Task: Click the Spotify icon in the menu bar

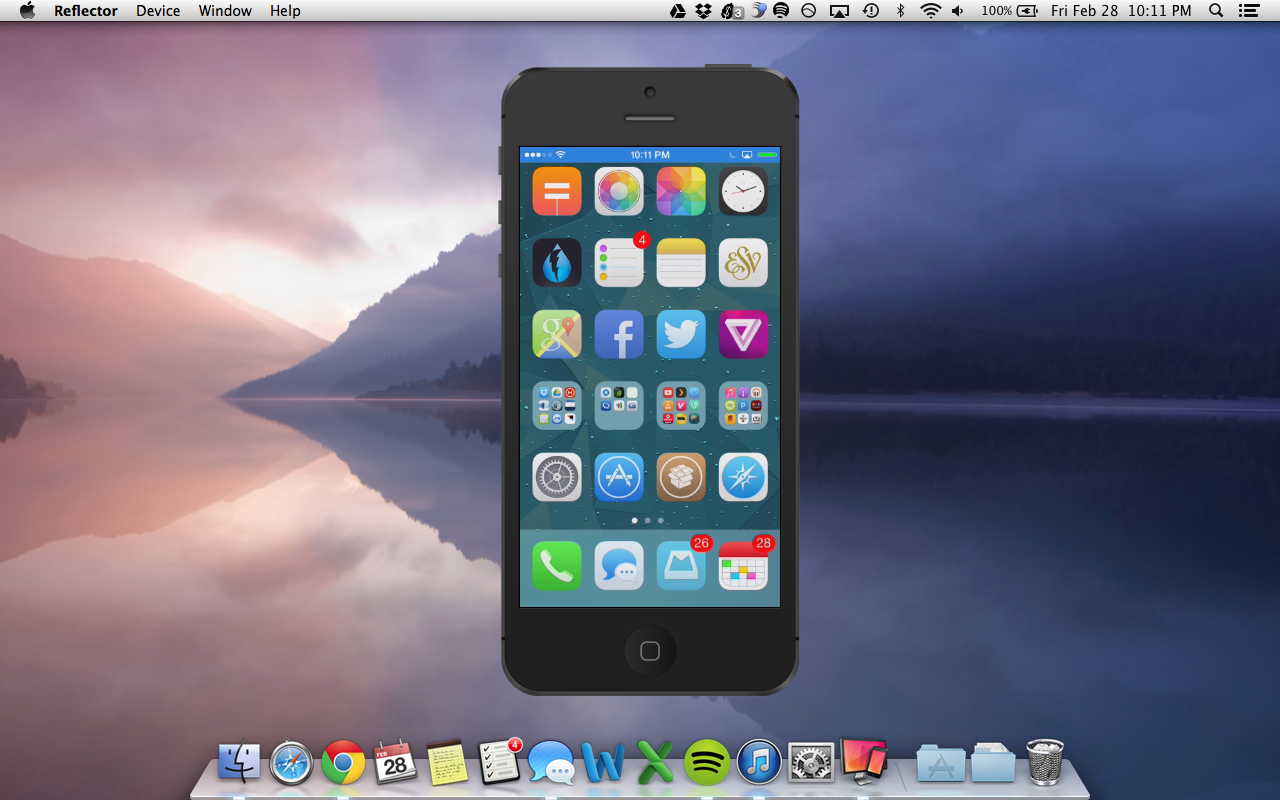Action: 782,11
